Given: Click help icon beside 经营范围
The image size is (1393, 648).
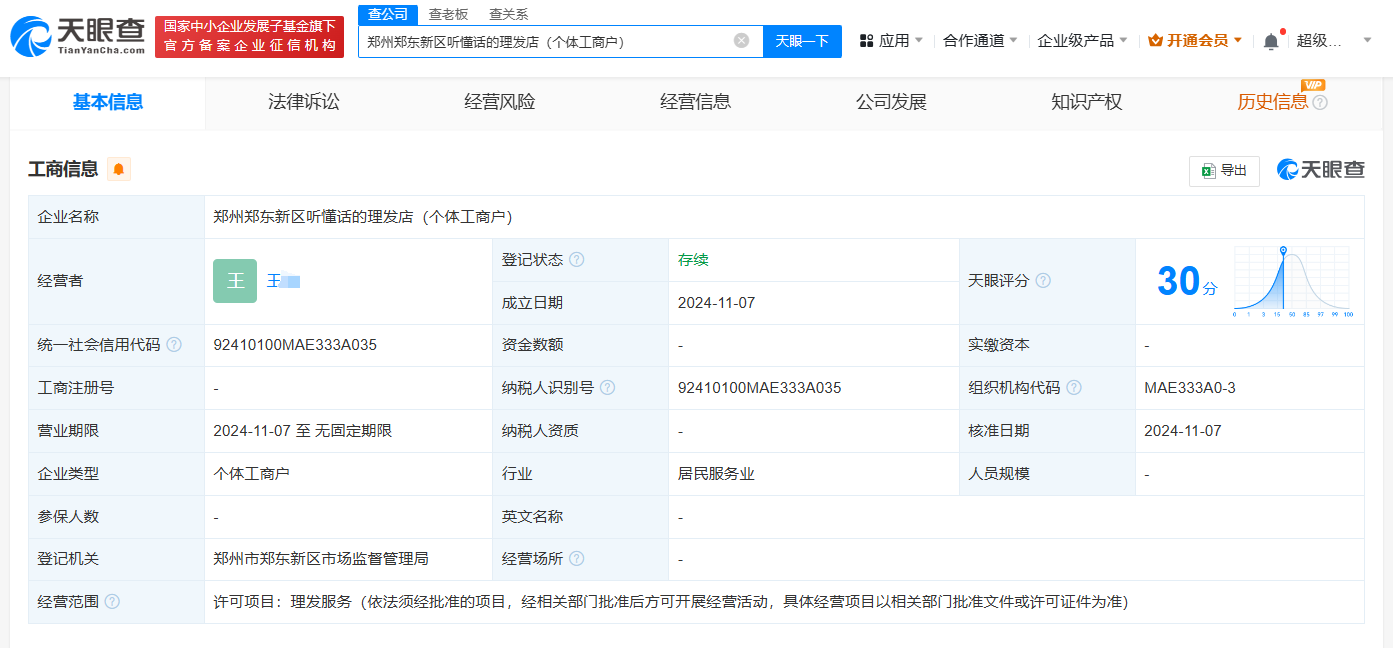Looking at the screenshot, I should click(112, 602).
